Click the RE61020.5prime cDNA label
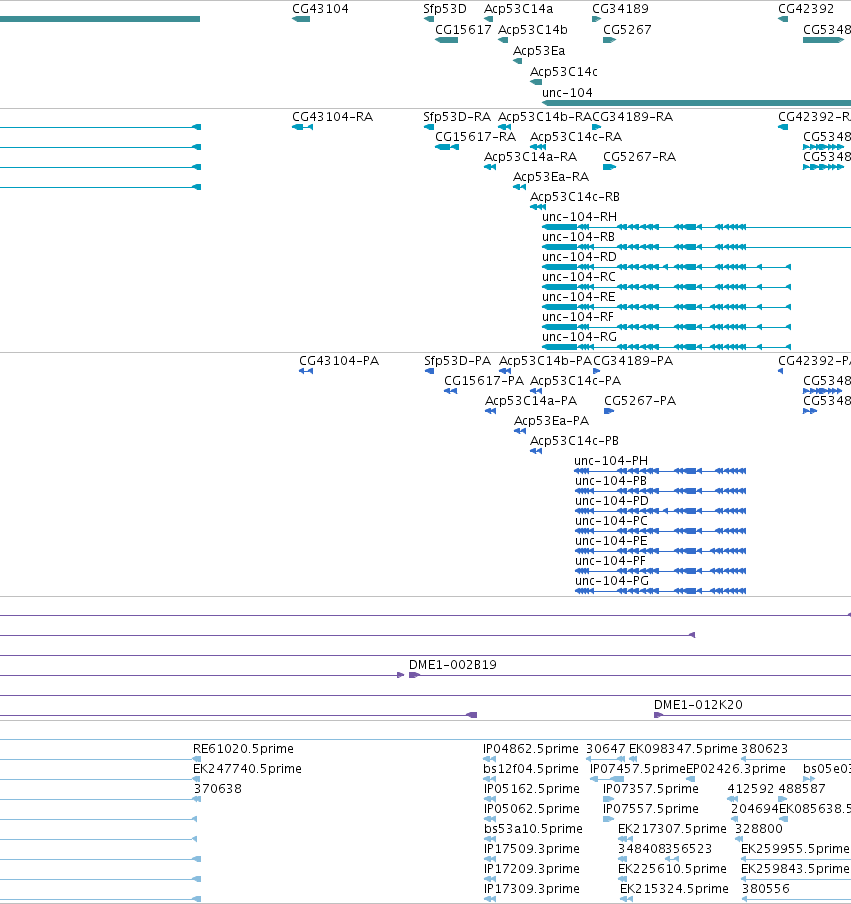The width and height of the screenshot is (851, 904). [243, 749]
